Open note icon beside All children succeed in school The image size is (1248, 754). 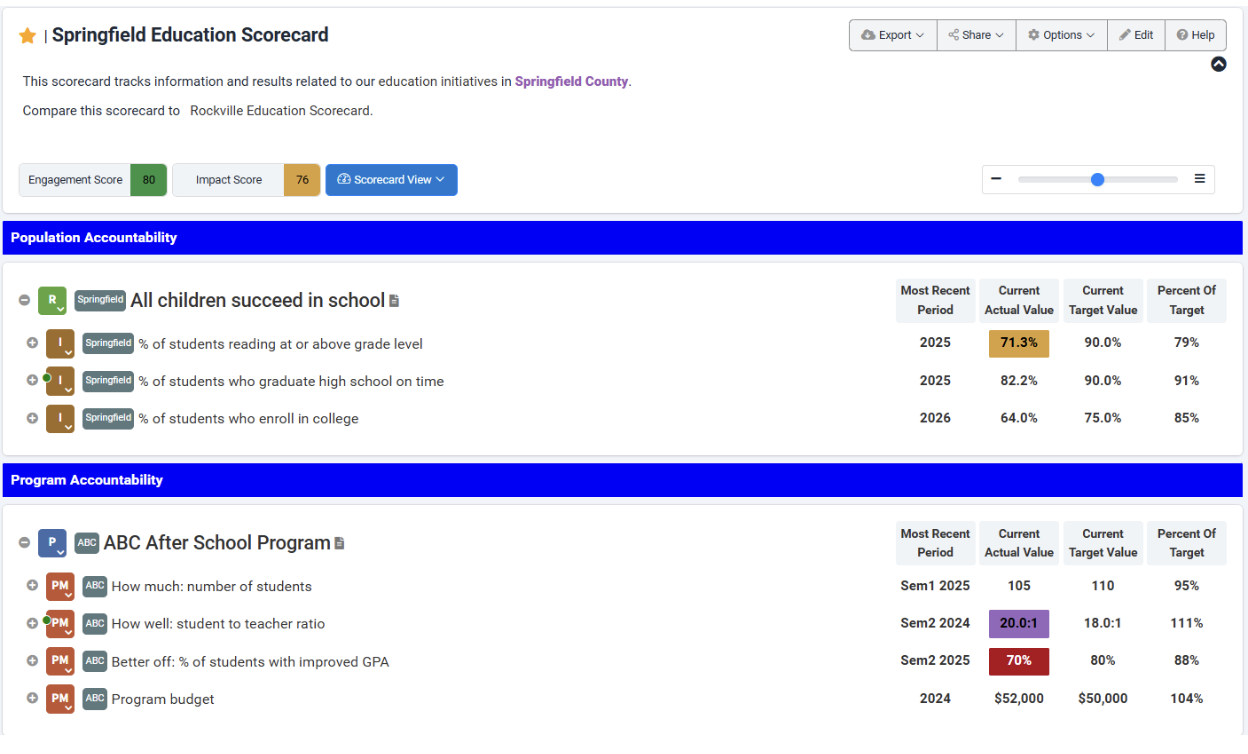click(x=394, y=301)
